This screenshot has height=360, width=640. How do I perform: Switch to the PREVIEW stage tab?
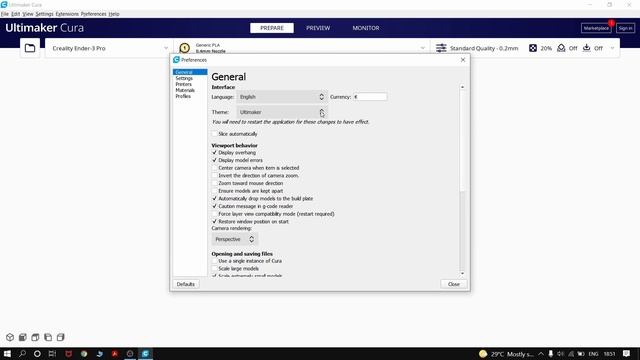click(x=318, y=28)
